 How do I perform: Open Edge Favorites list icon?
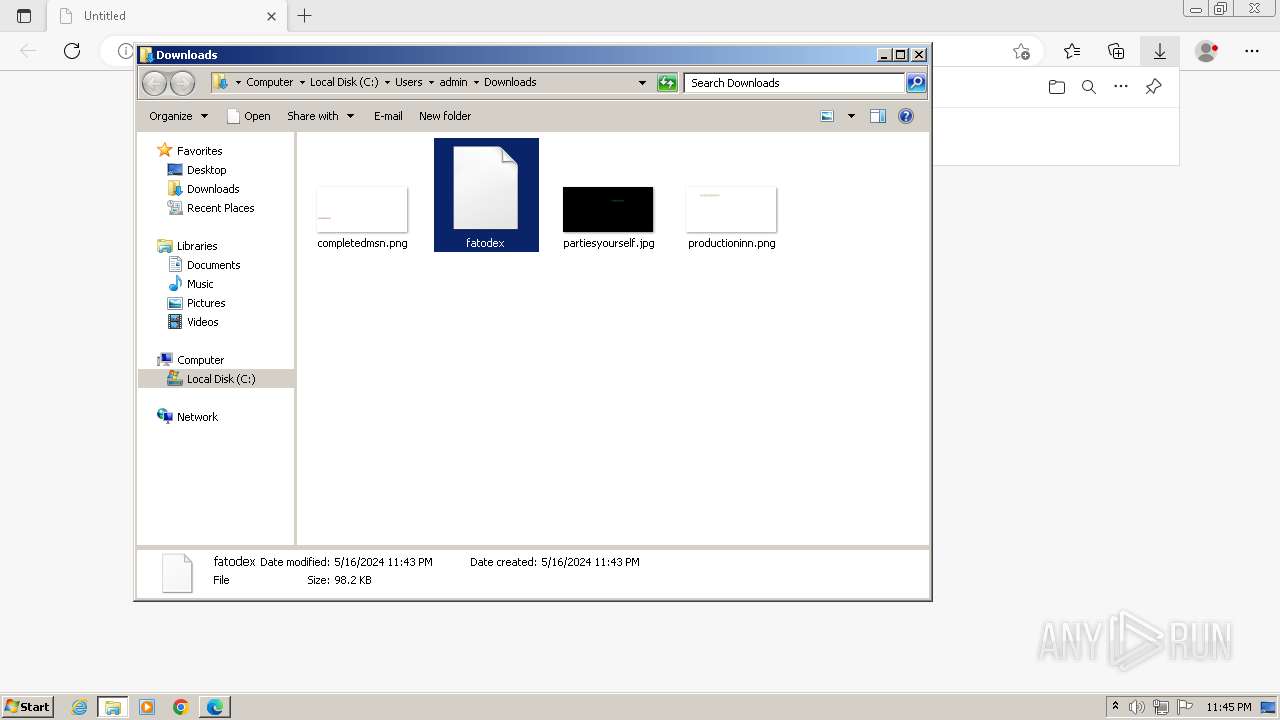[x=1072, y=51]
